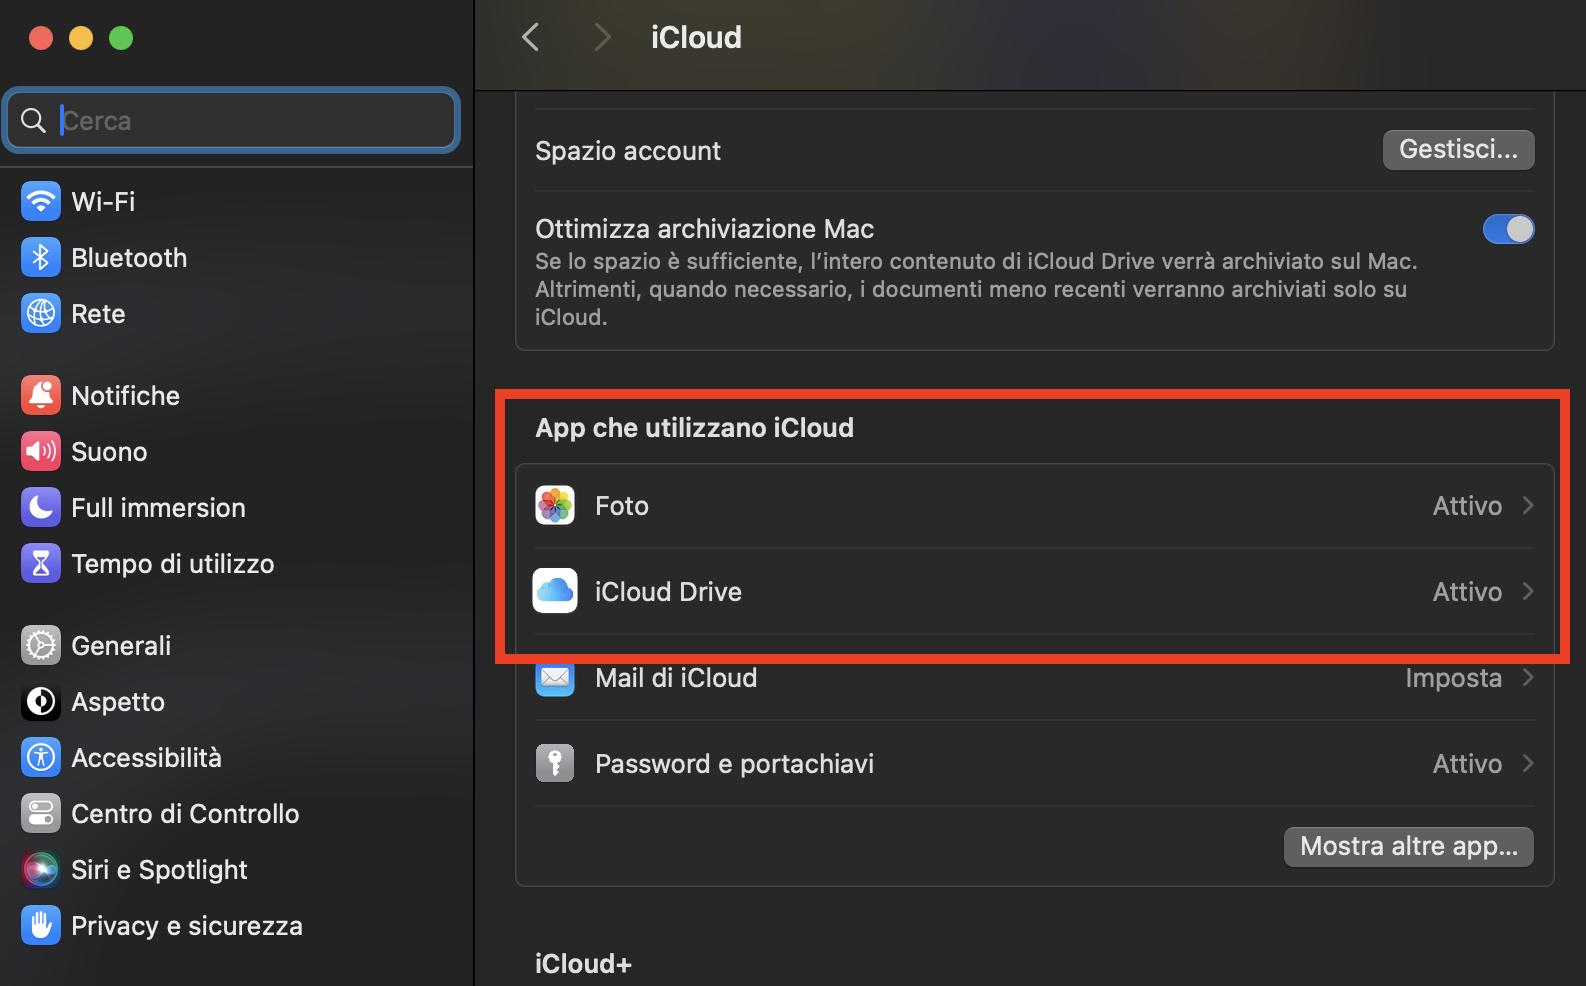Click the Full immersion moon icon
Image resolution: width=1586 pixels, height=986 pixels.
[x=41, y=507]
